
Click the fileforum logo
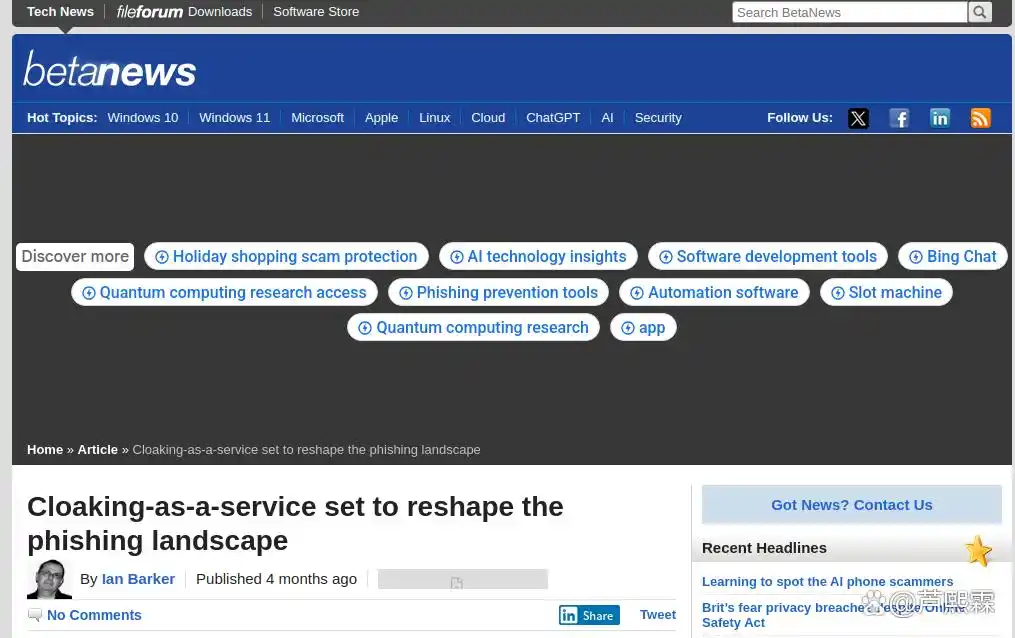[x=150, y=12]
